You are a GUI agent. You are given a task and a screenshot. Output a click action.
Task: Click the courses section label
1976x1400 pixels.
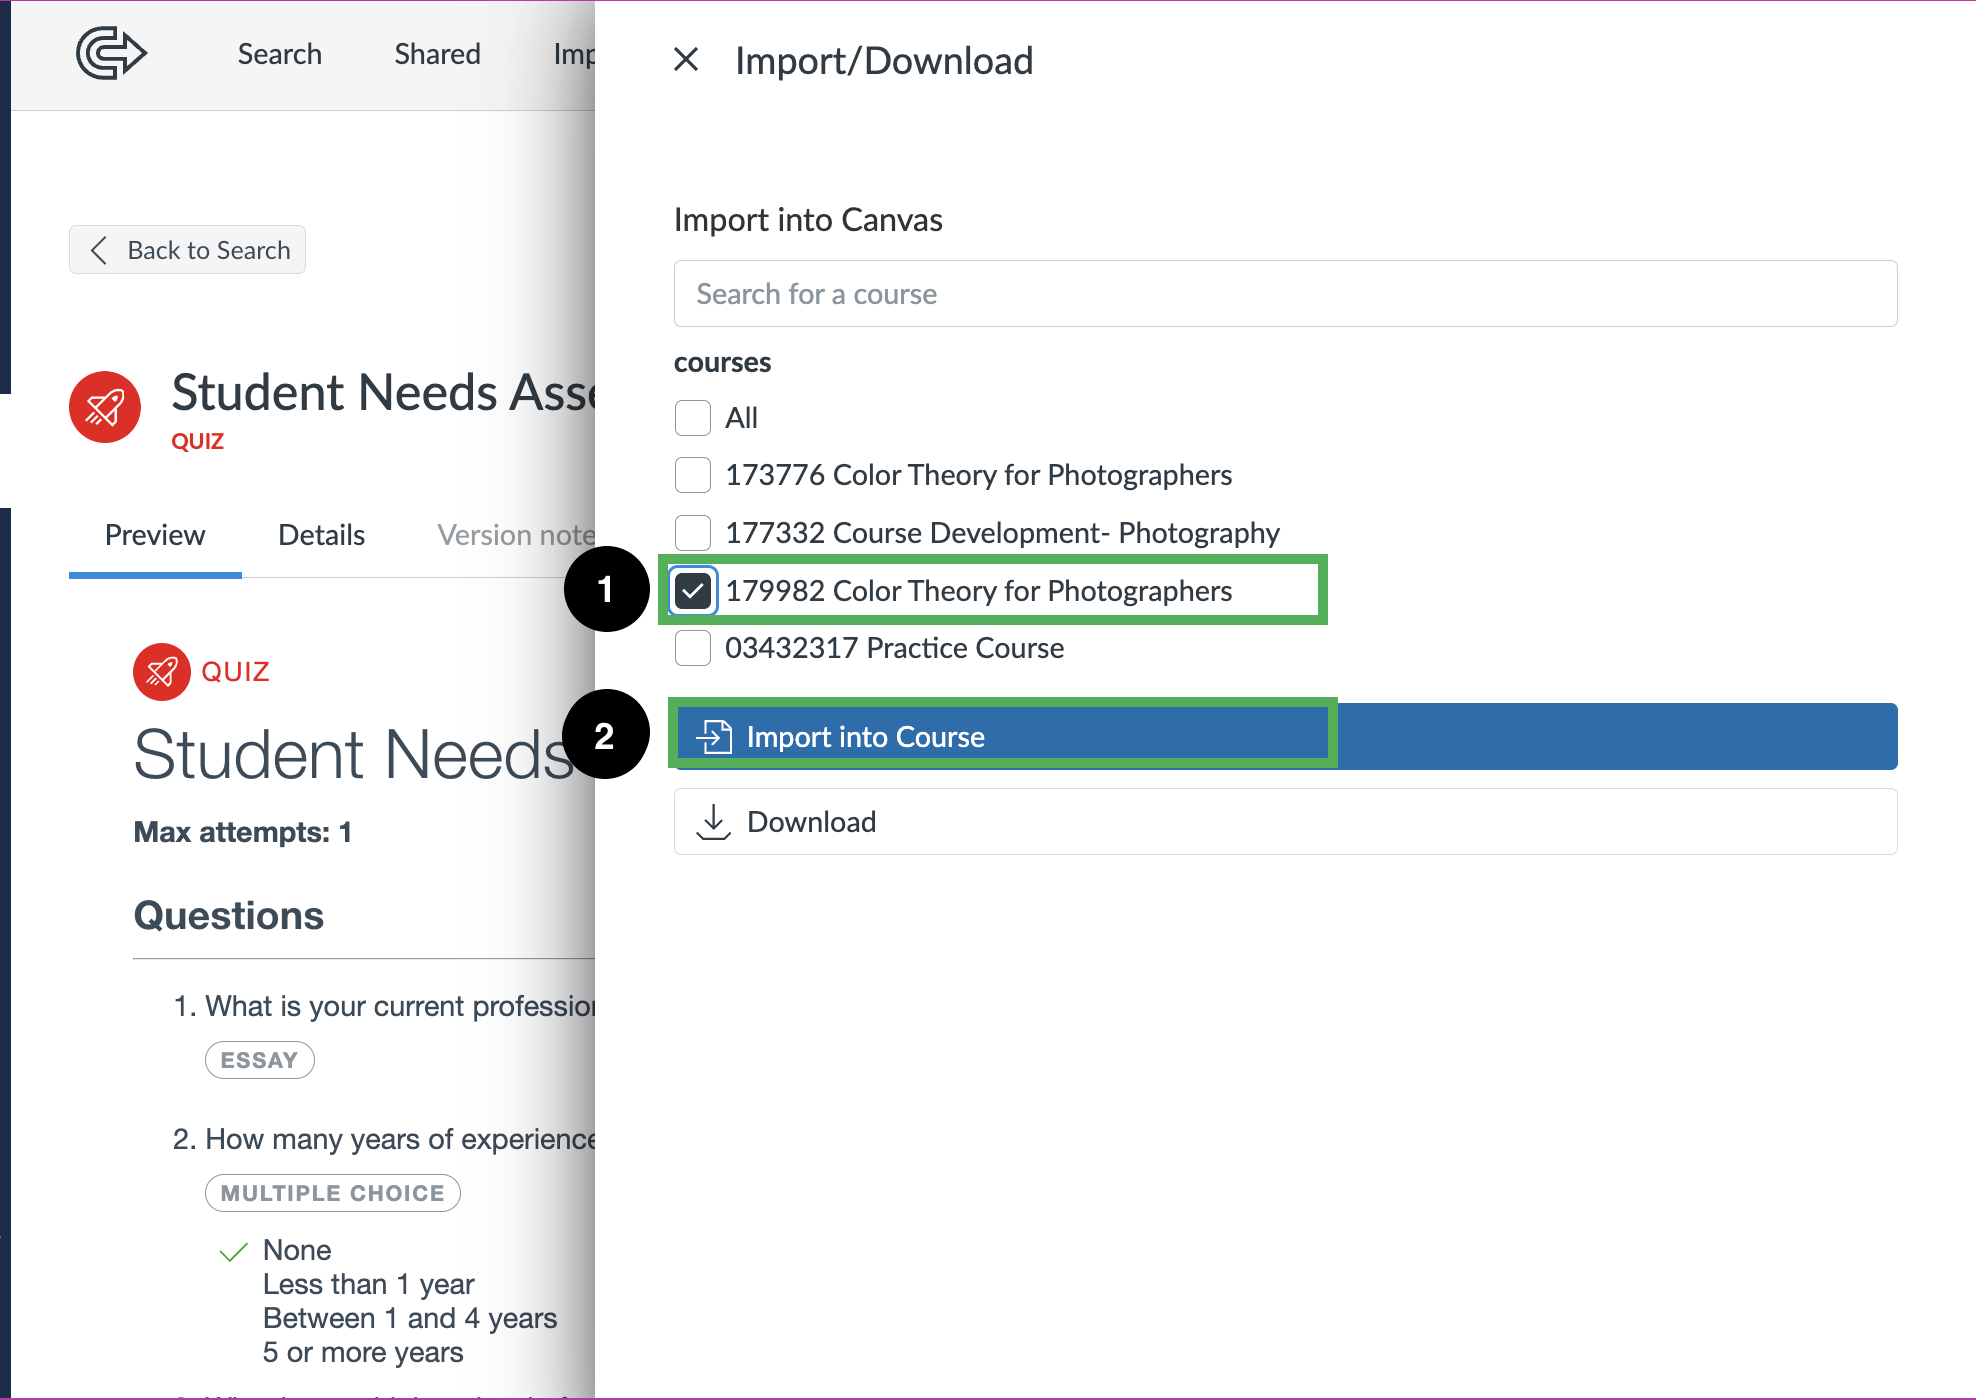click(x=722, y=362)
